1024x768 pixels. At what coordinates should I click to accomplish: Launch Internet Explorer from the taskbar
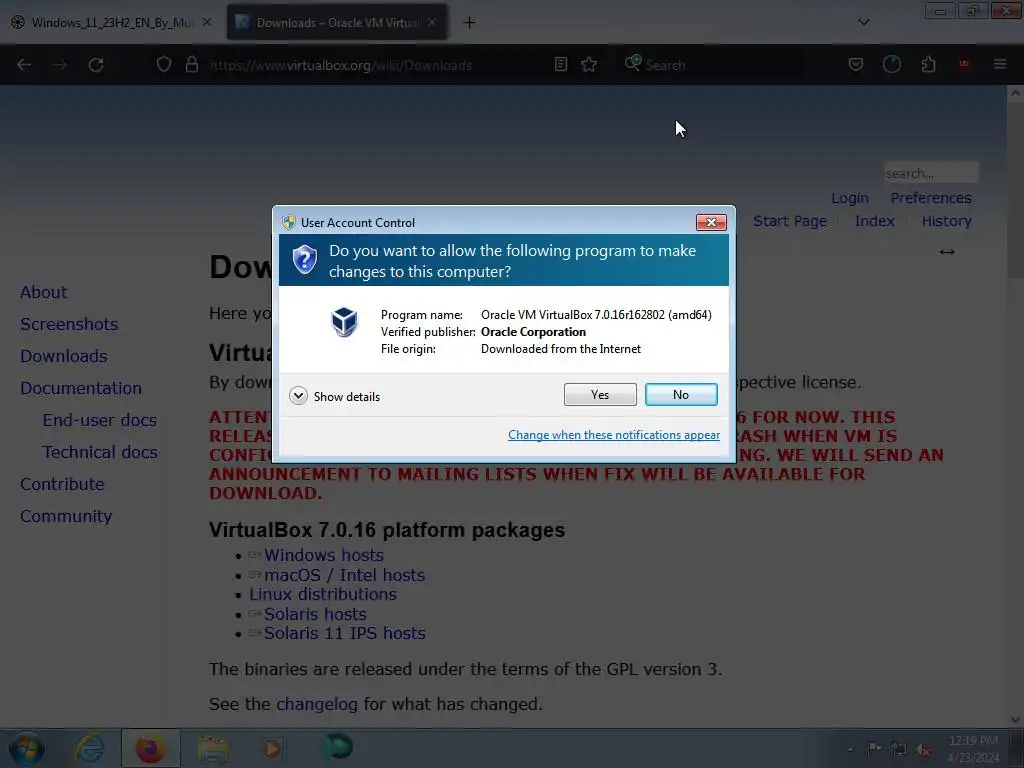pyautogui.click(x=89, y=748)
